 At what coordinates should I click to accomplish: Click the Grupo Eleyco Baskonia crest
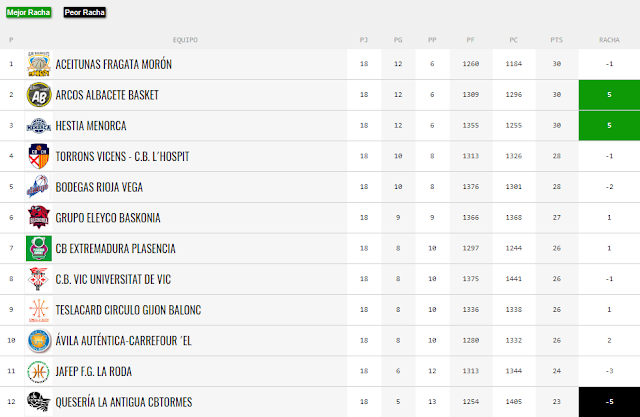(39, 217)
